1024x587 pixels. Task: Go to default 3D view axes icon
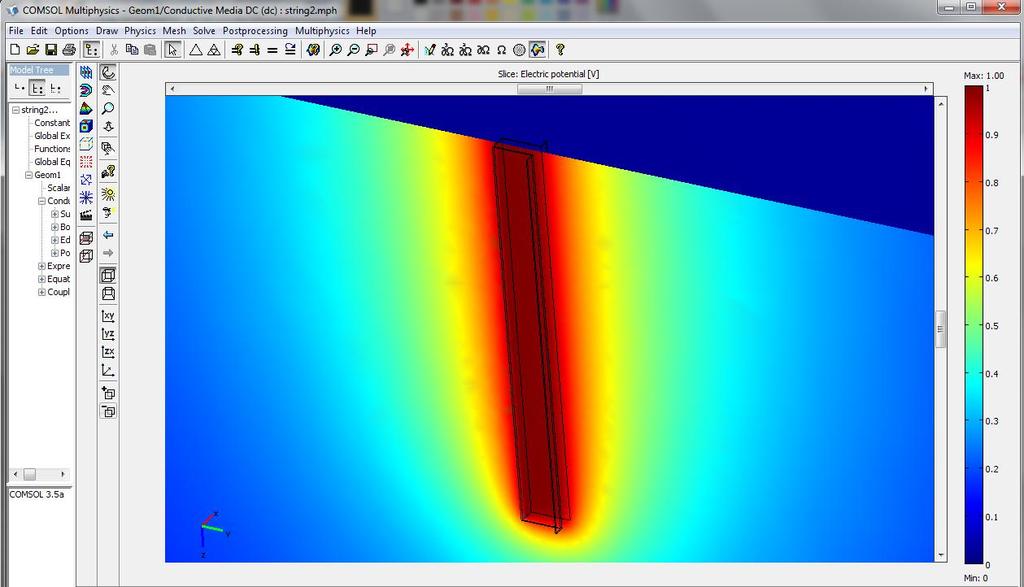click(x=108, y=370)
